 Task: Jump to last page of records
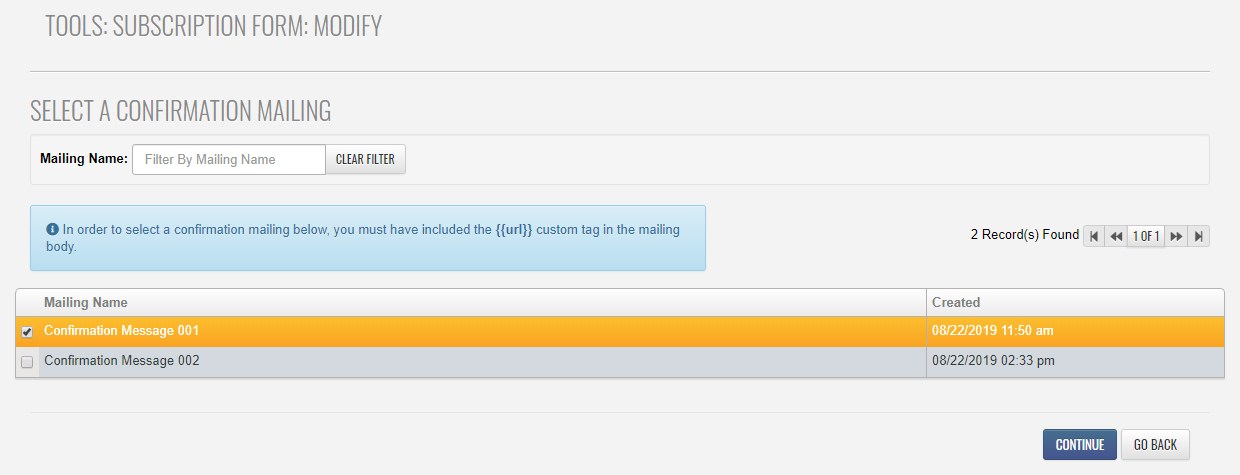coord(1199,236)
